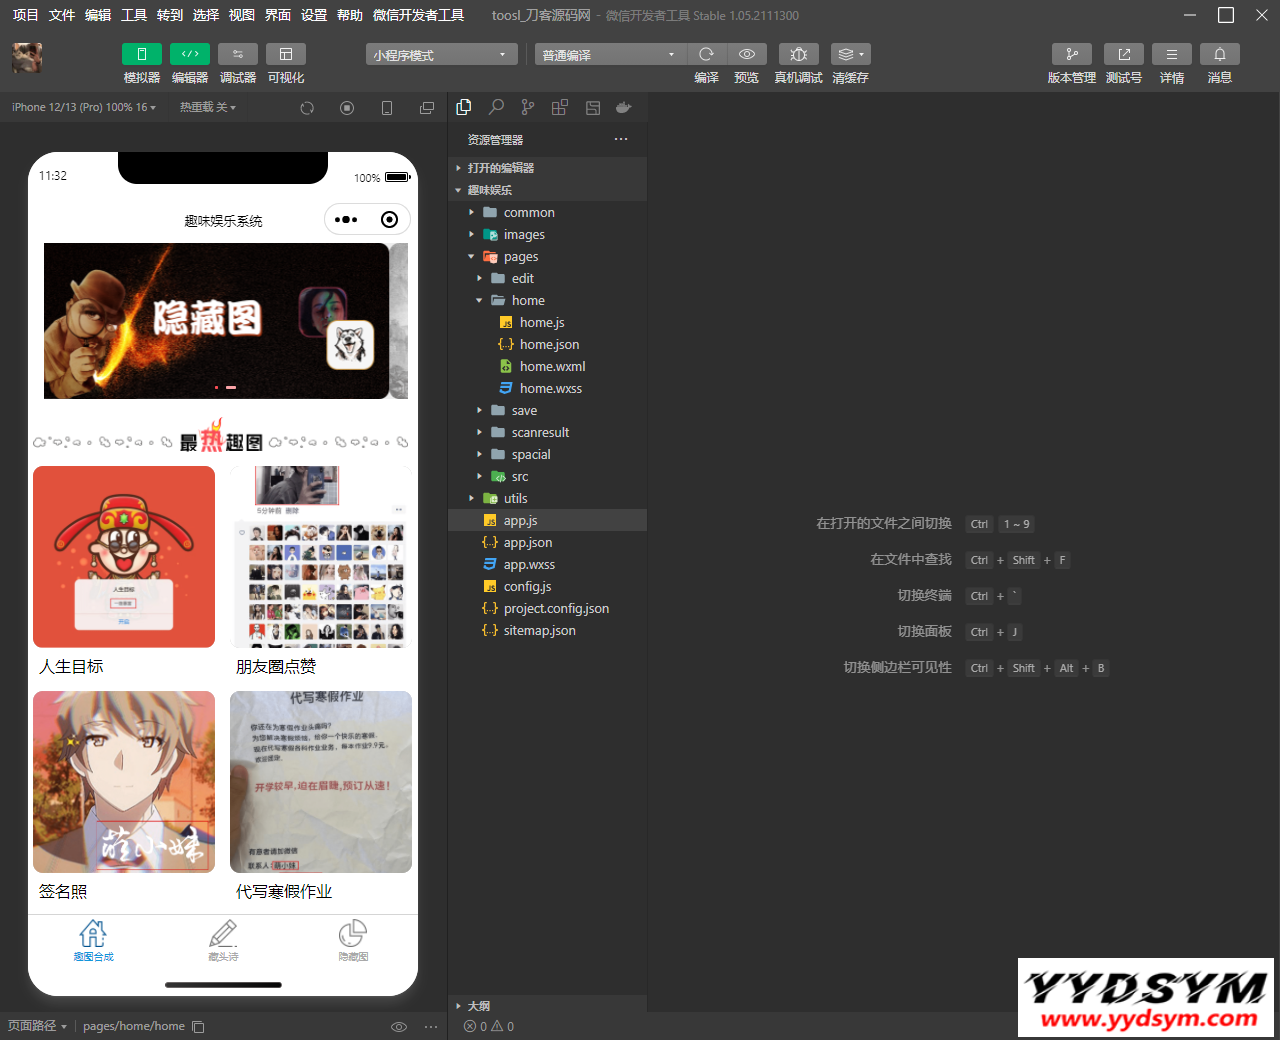The height and width of the screenshot is (1040, 1280).
Task: Click the 清缓存 clear cache icon
Action: pyautogui.click(x=850, y=54)
